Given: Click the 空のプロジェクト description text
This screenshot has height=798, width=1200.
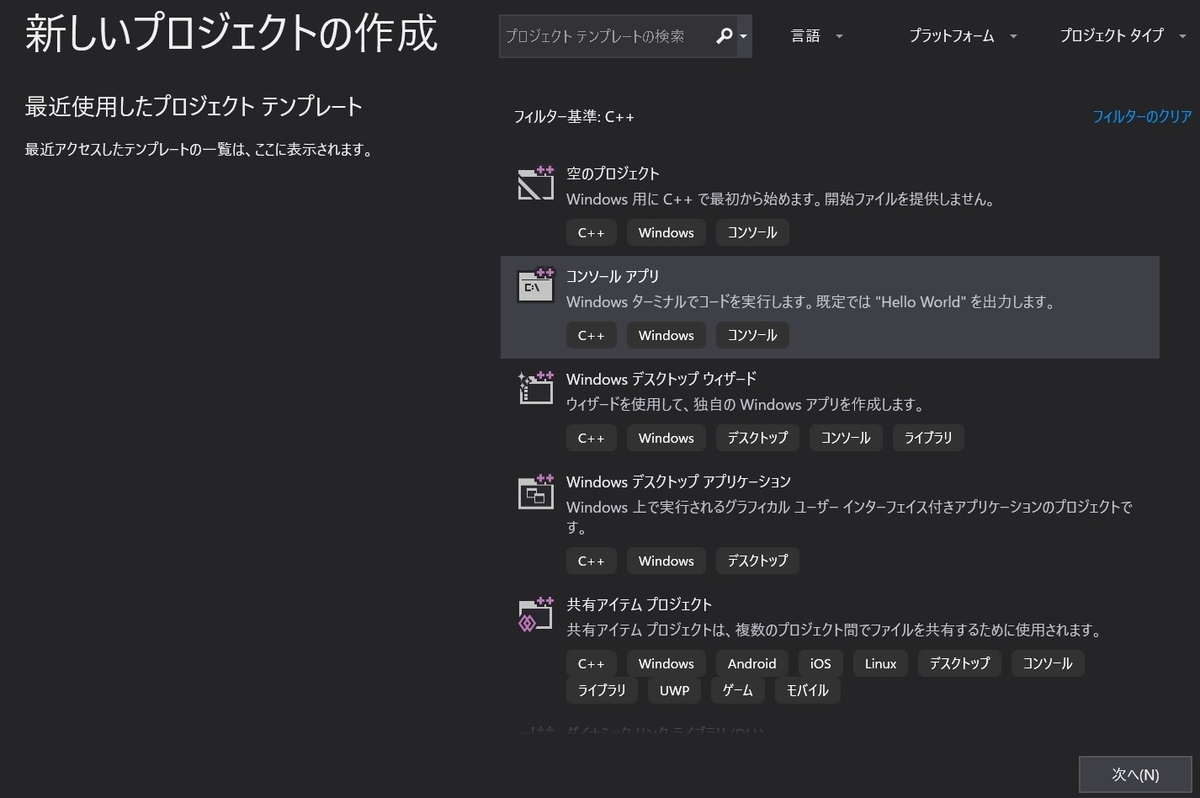Looking at the screenshot, I should [x=782, y=199].
